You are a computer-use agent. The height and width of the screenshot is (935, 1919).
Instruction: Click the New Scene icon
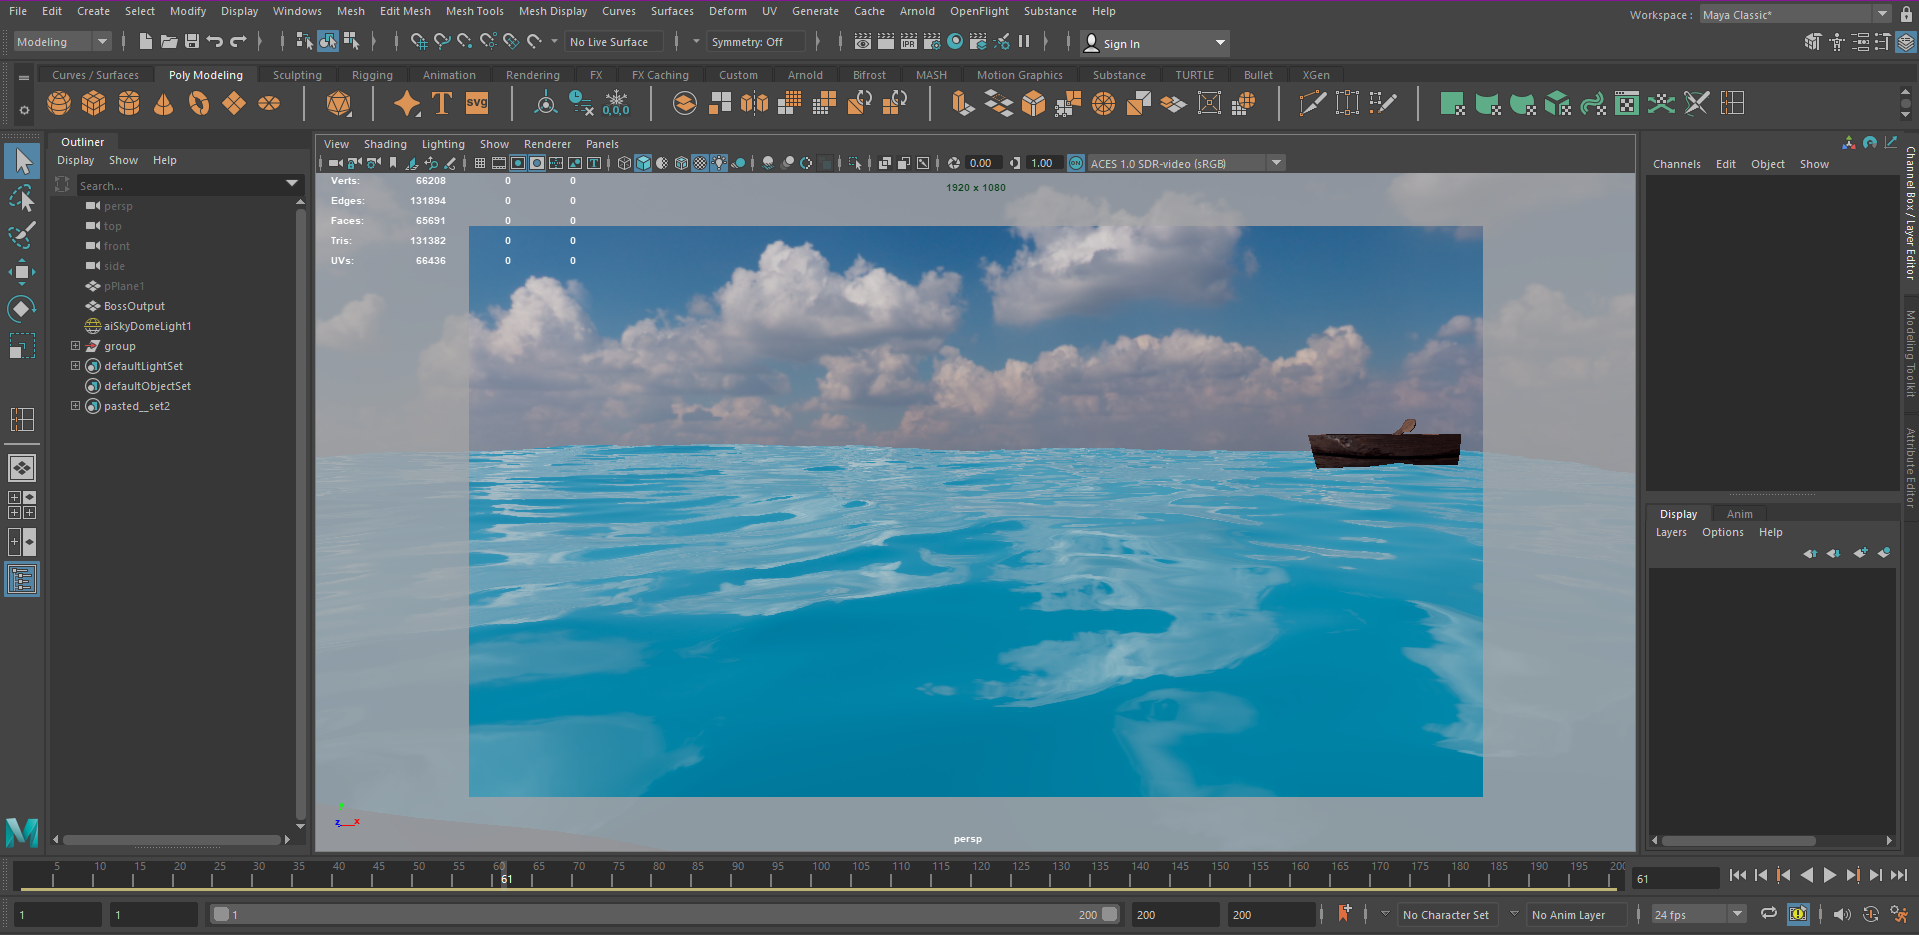146,41
